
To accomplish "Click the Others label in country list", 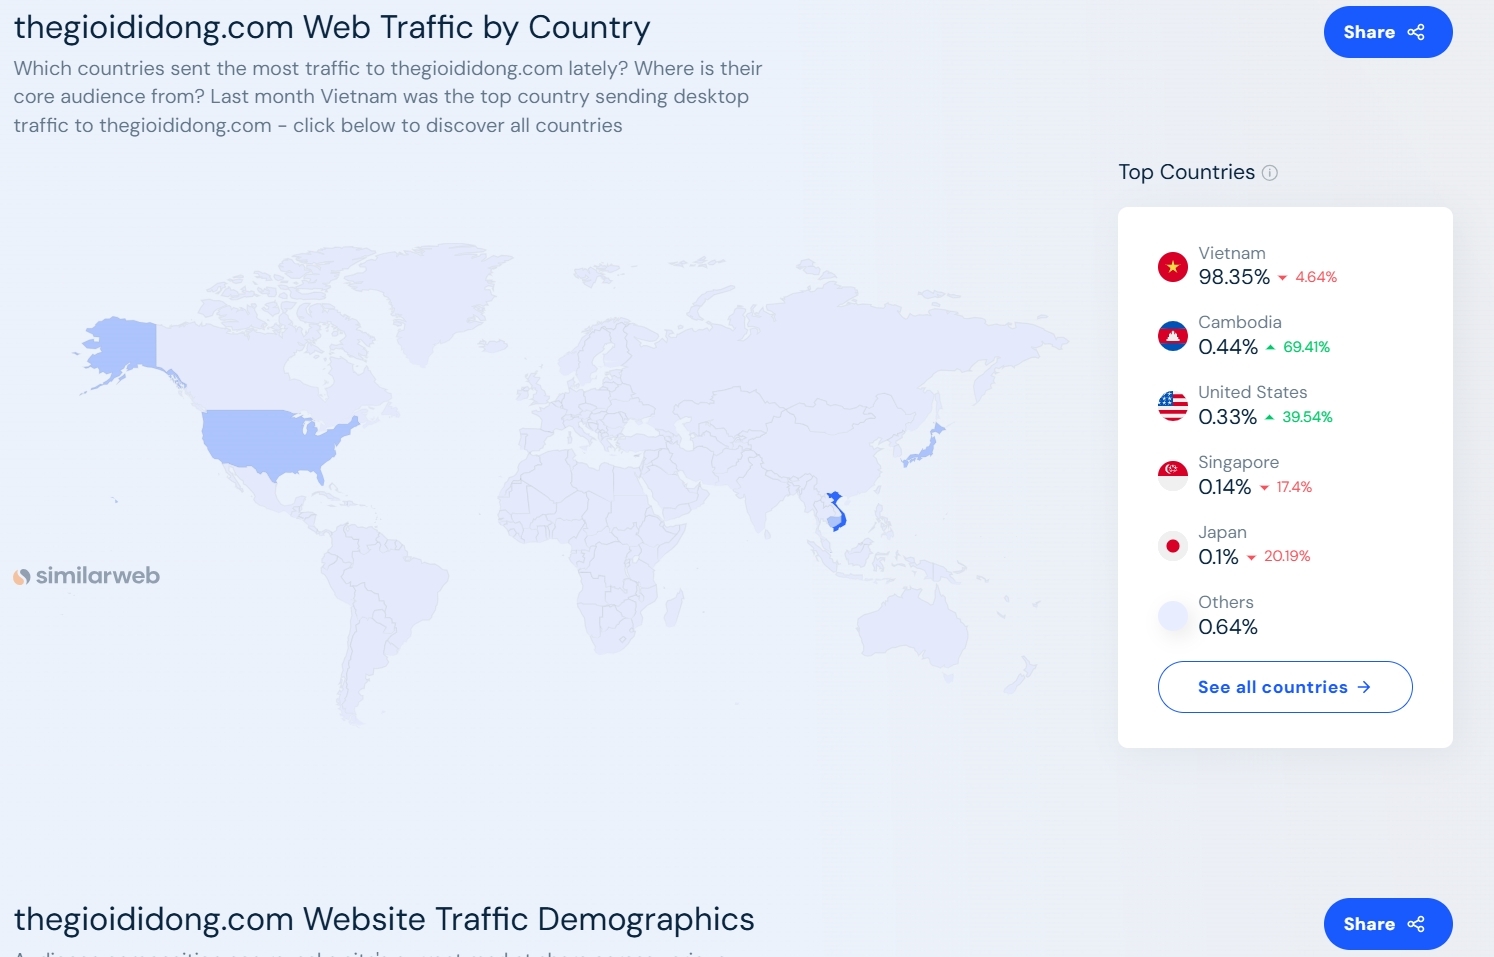I will (1226, 602).
